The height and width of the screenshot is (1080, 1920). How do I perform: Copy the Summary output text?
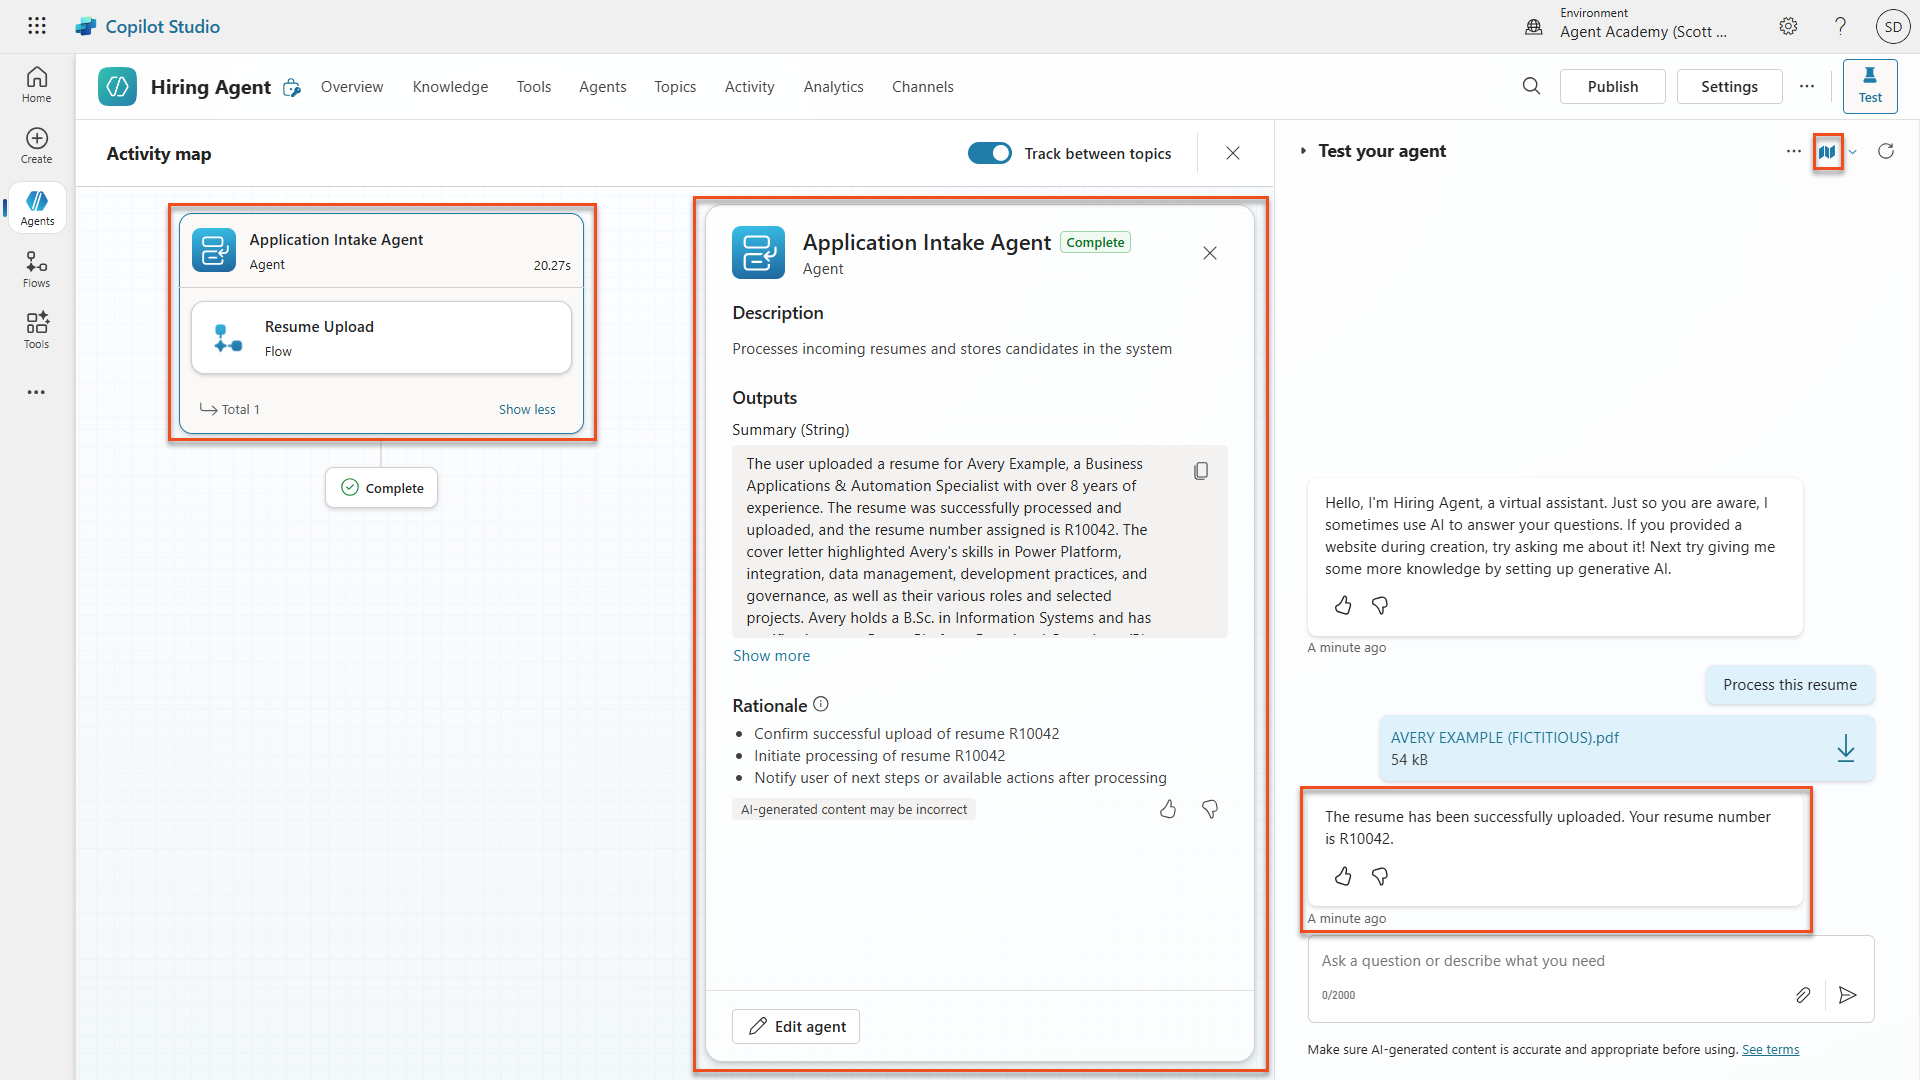(x=1201, y=471)
